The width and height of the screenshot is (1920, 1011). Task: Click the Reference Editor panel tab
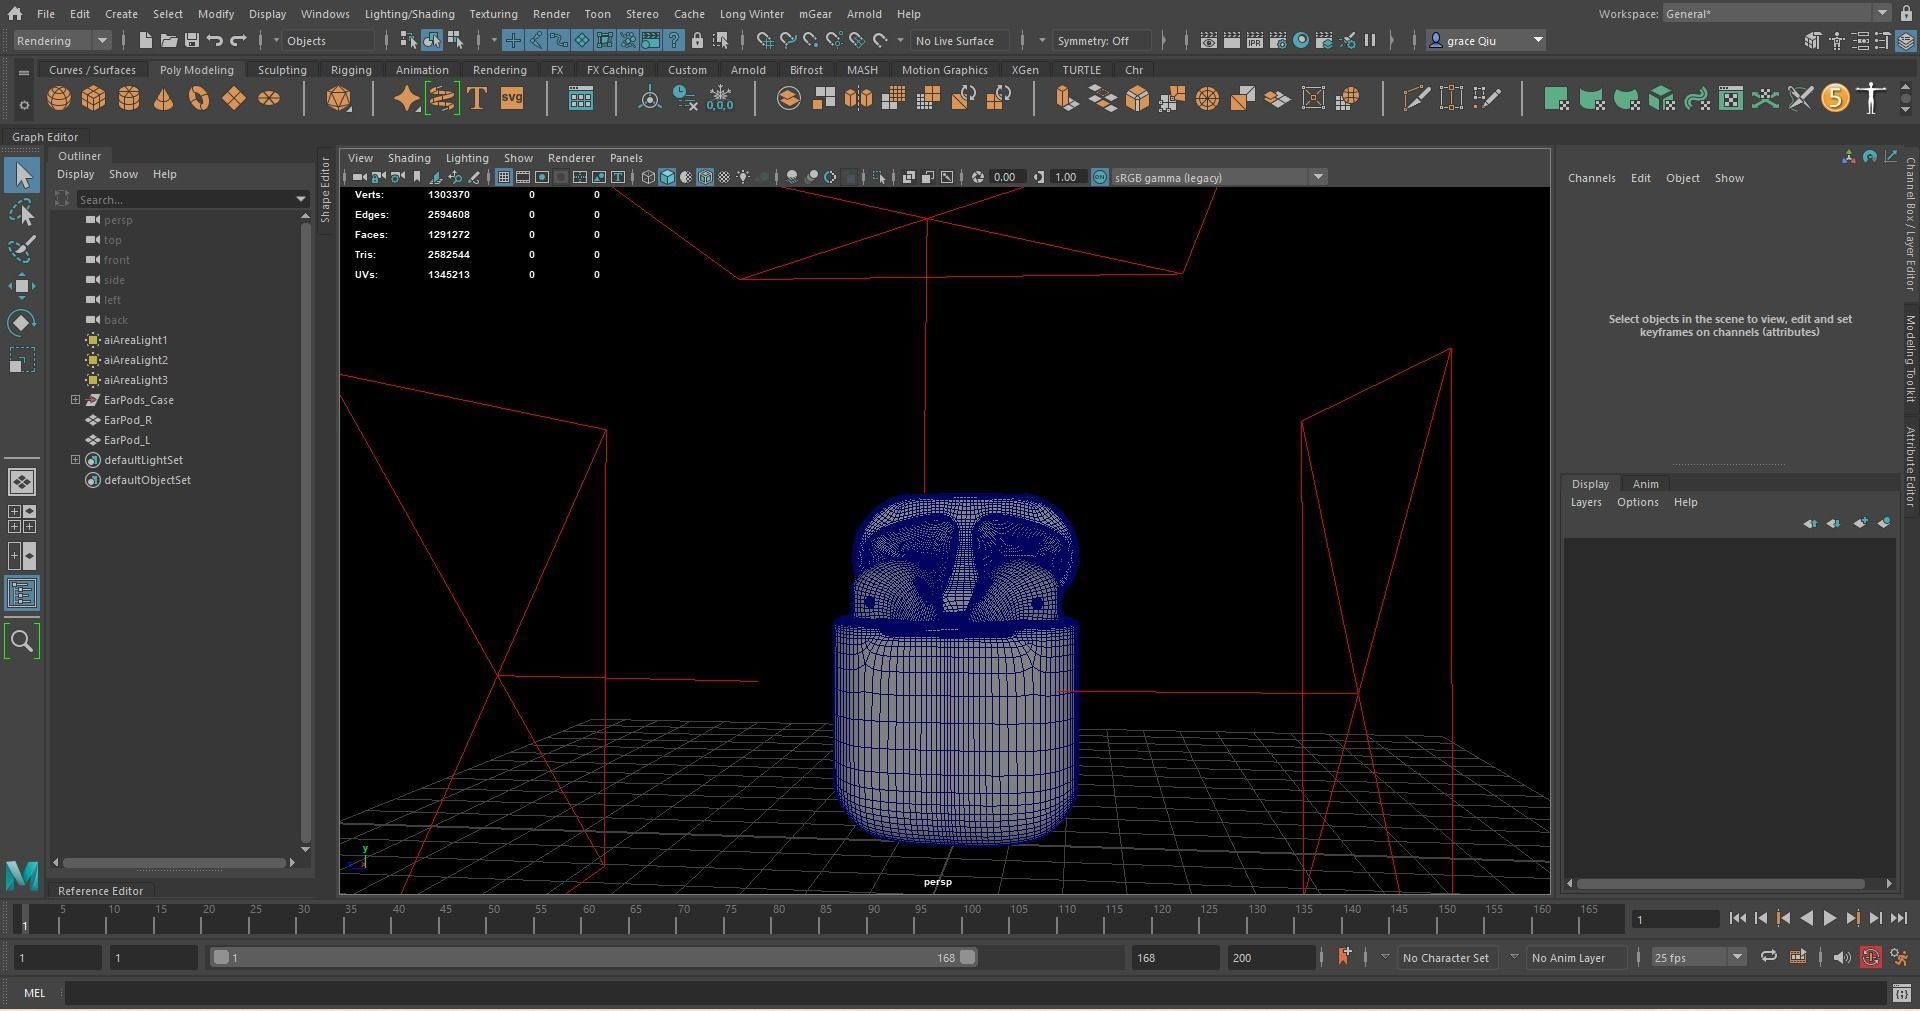click(x=100, y=891)
